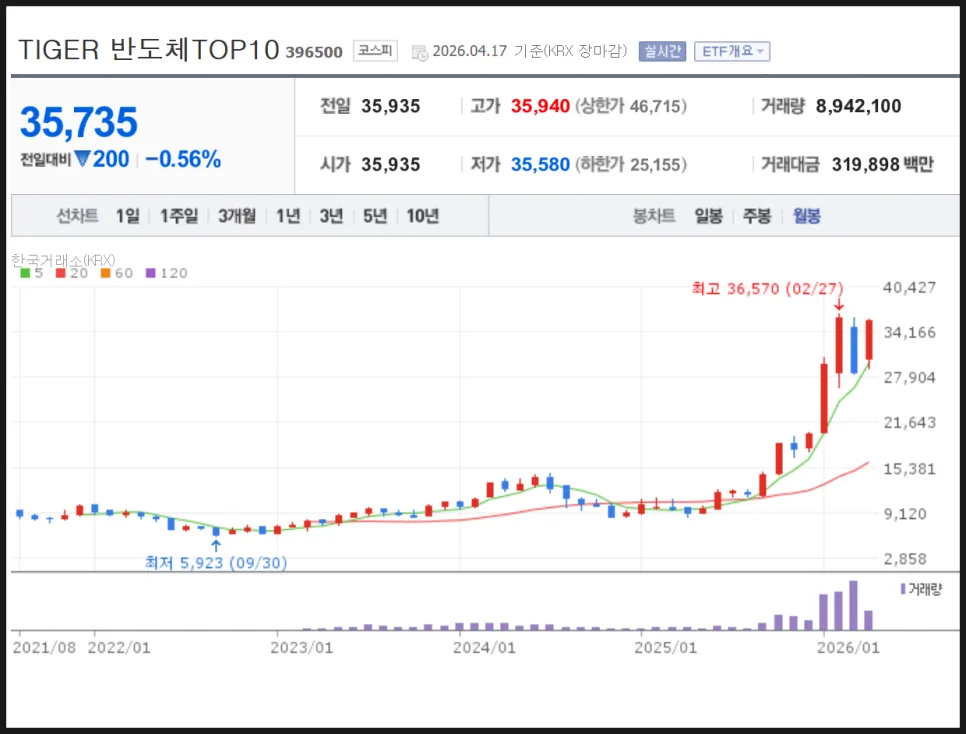The image size is (966, 734).
Task: Click the 하한가 25,155 text
Action: pyautogui.click(x=631, y=165)
